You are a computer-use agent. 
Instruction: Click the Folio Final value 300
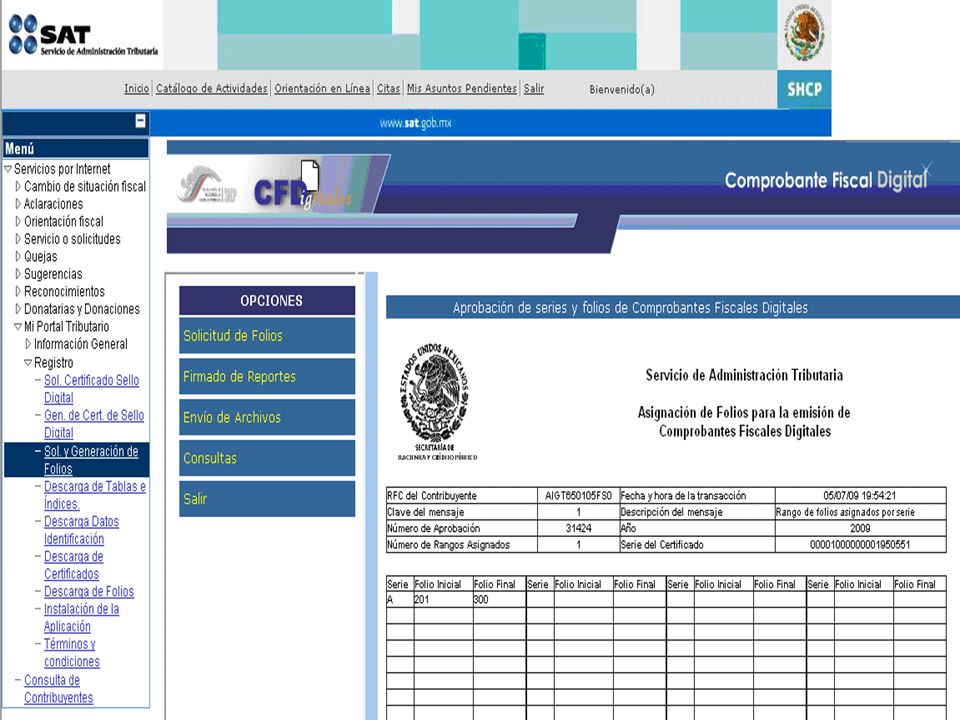pyautogui.click(x=481, y=599)
